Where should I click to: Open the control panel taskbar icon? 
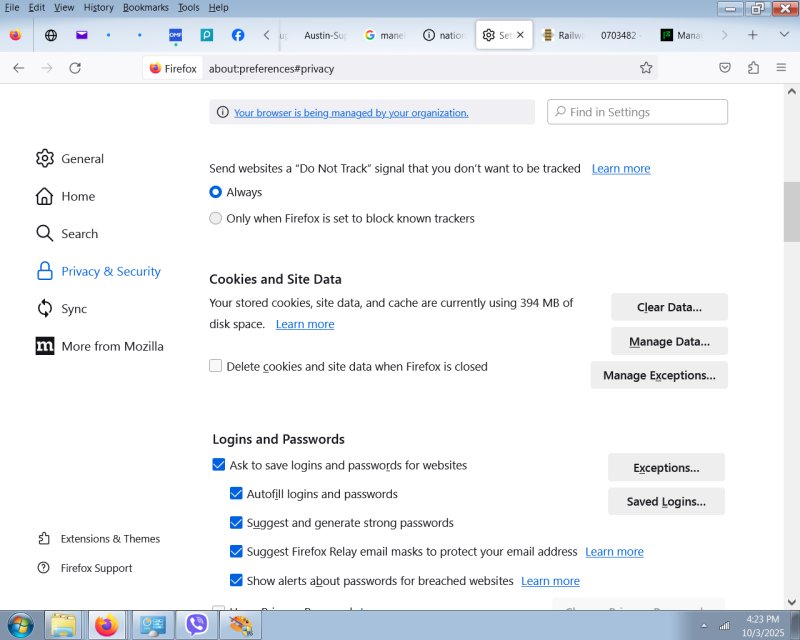153,625
